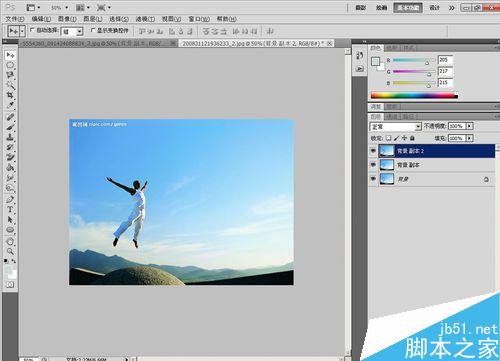This screenshot has height=361, width=500.
Task: Swap foreground and background colors
Action: 14,261
